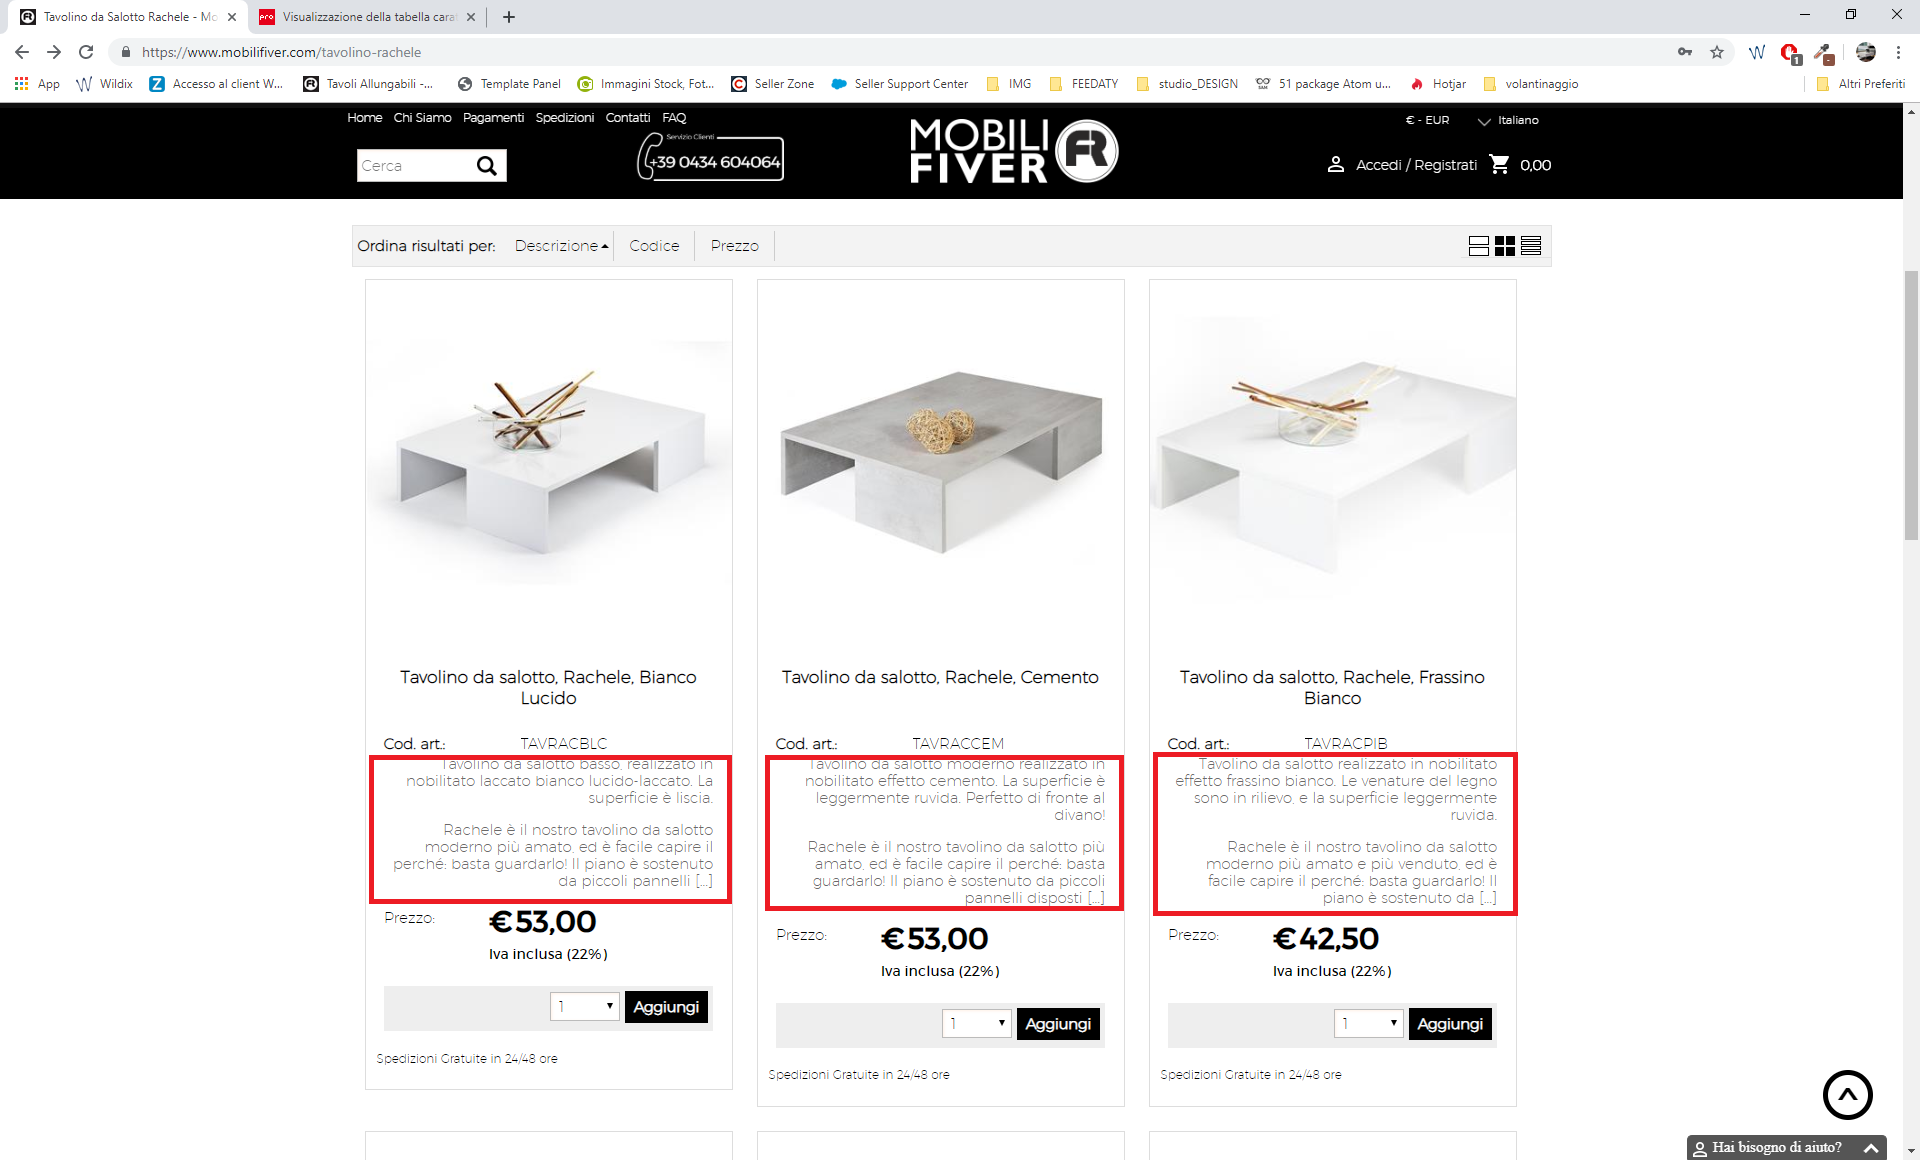Image resolution: width=1920 pixels, height=1160 pixels.
Task: Click the search magnifier icon
Action: (x=486, y=166)
